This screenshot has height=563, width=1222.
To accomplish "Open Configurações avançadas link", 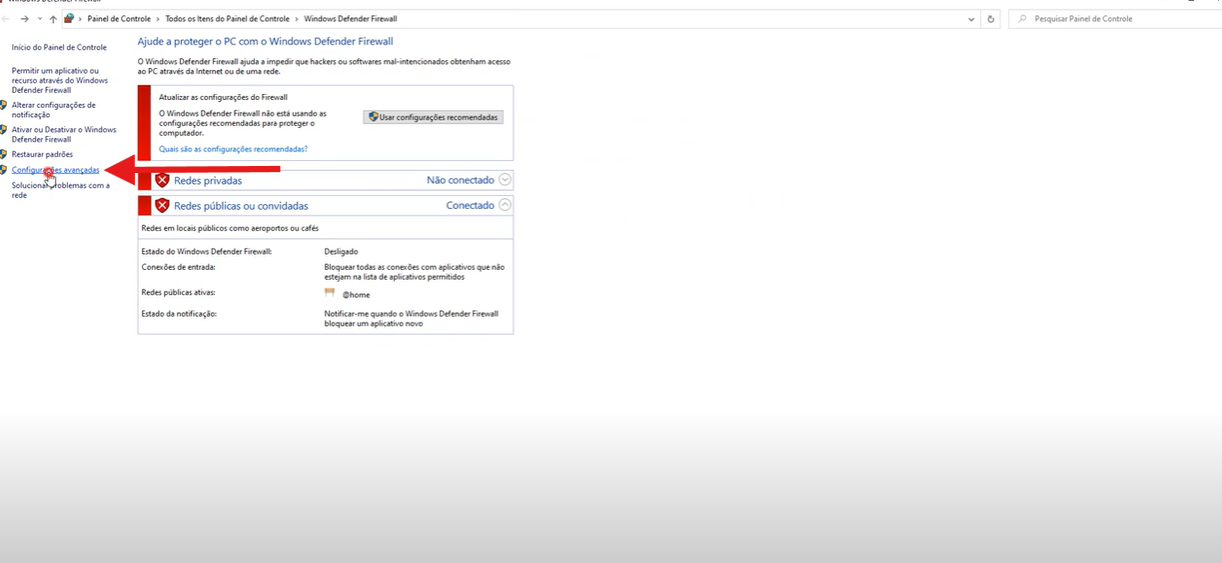I will (x=56, y=170).
